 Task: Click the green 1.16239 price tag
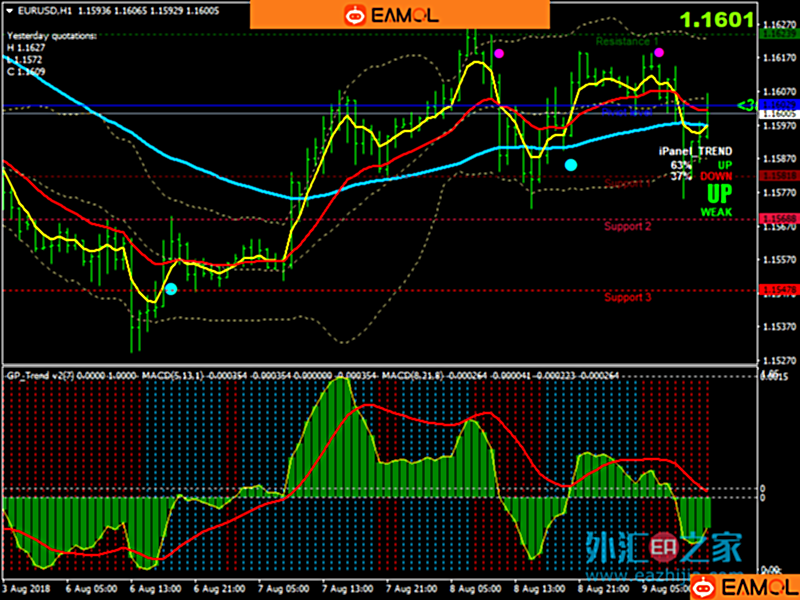tap(778, 34)
